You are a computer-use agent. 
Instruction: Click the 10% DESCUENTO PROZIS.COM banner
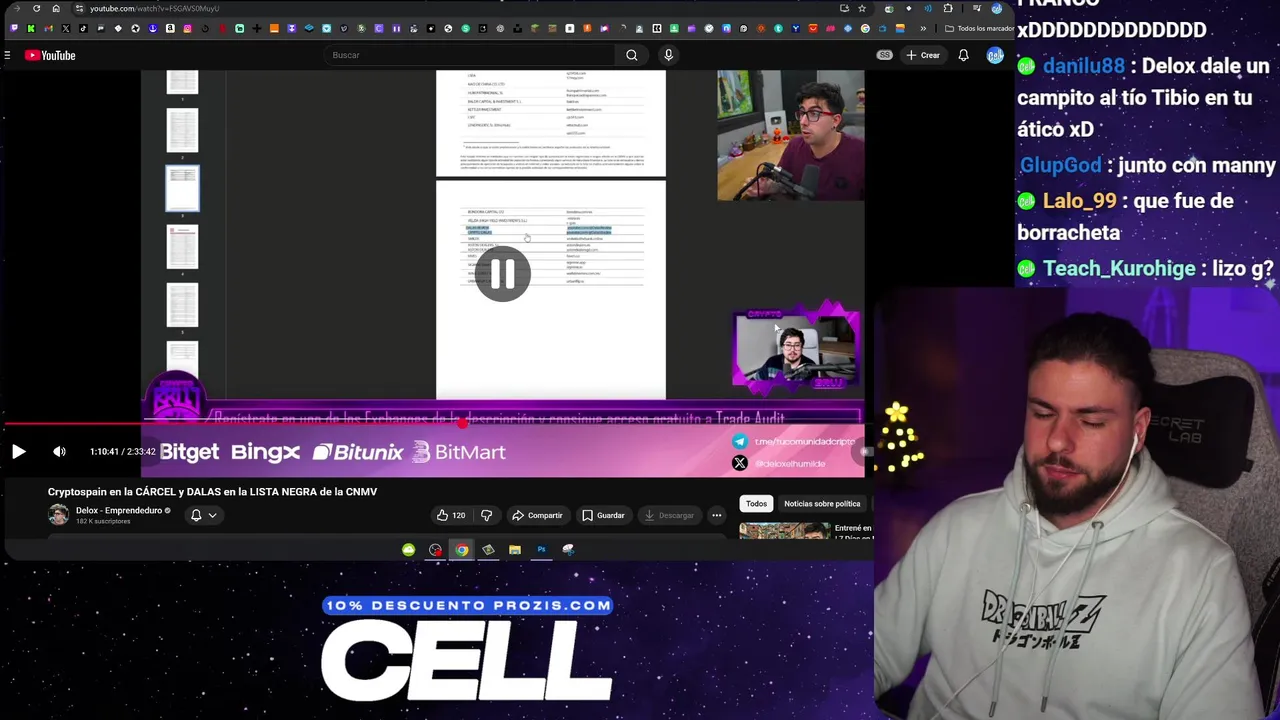[468, 605]
